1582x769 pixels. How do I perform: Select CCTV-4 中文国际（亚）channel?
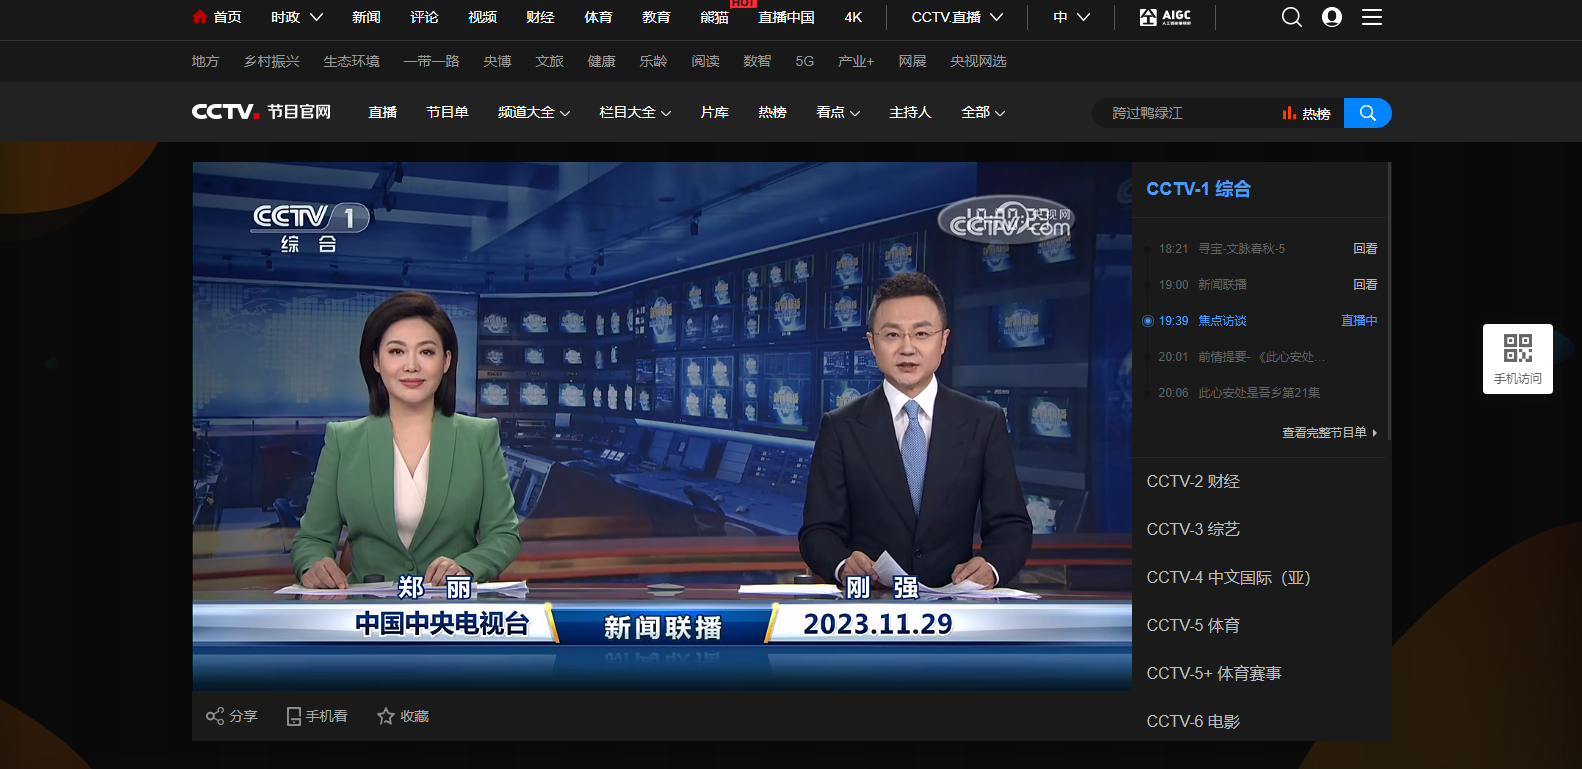pos(1228,578)
